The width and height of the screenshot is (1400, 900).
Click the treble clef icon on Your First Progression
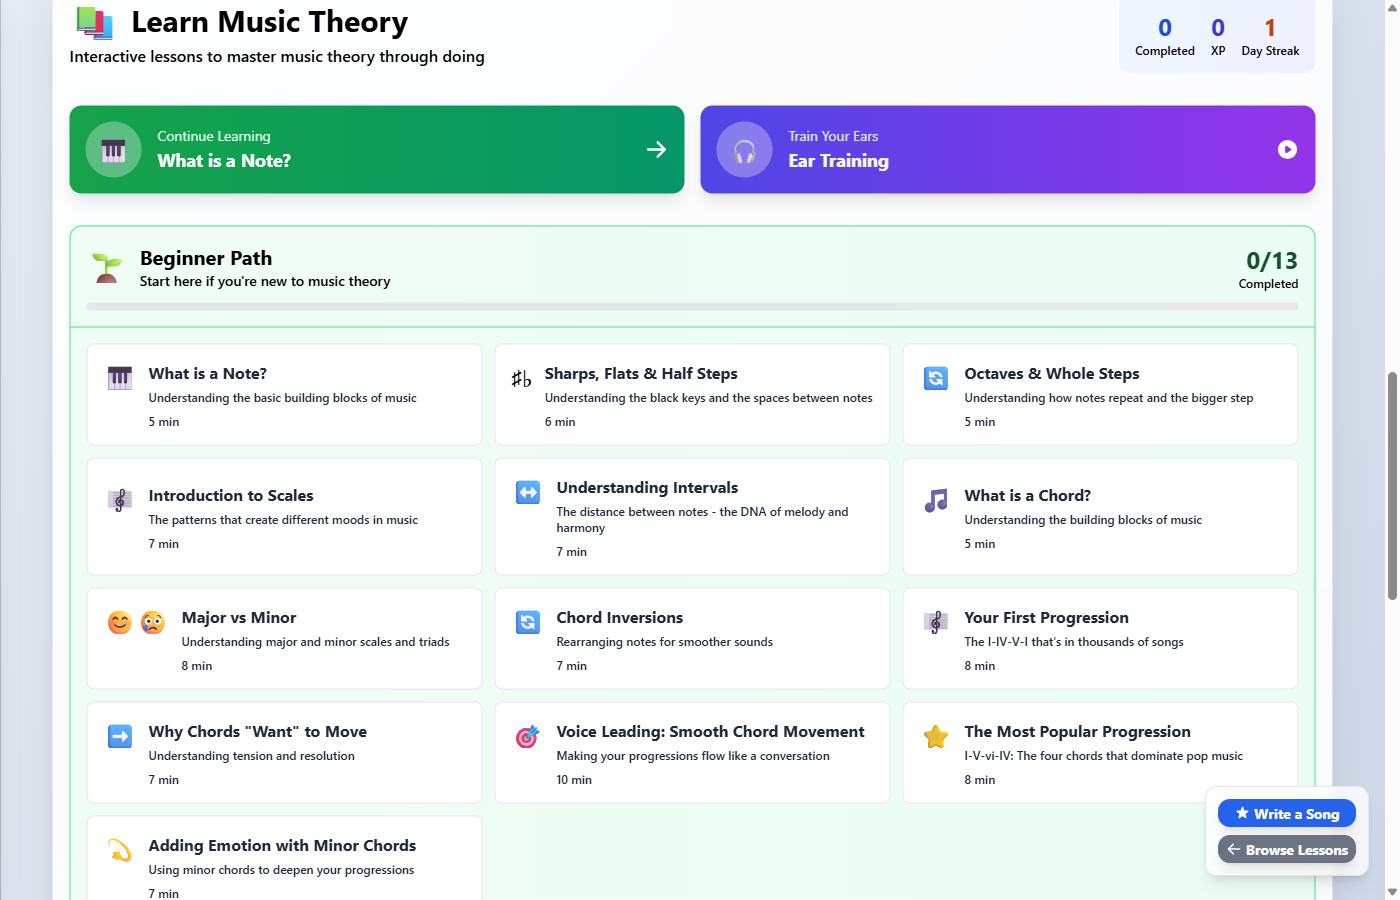pos(935,622)
